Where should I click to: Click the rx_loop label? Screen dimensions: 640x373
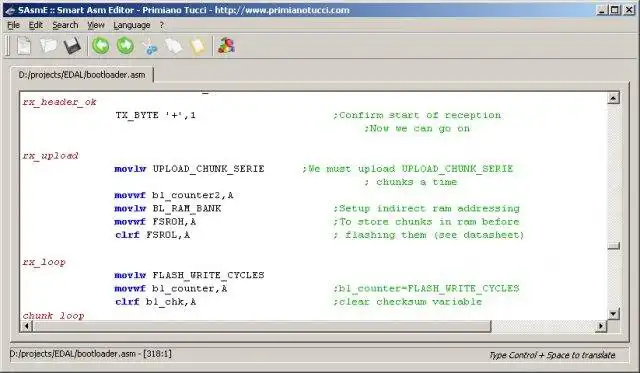coord(44,262)
